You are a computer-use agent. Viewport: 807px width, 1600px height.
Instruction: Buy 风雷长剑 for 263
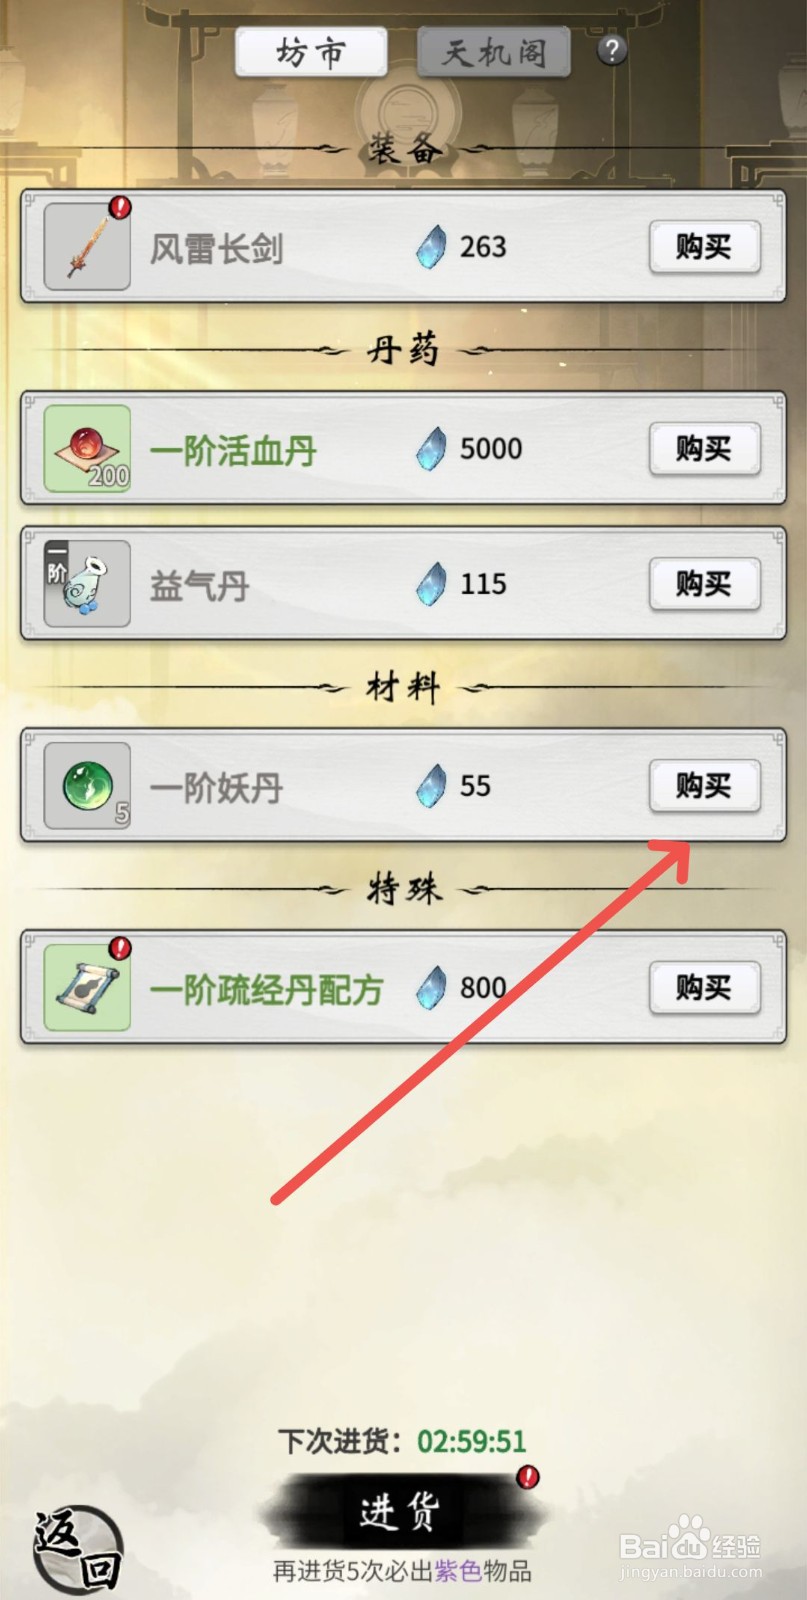[x=704, y=247]
